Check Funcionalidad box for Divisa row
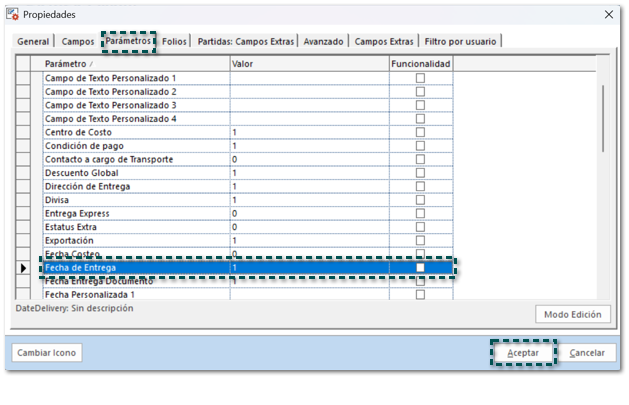Screen dimensions: 629x405 point(420,200)
